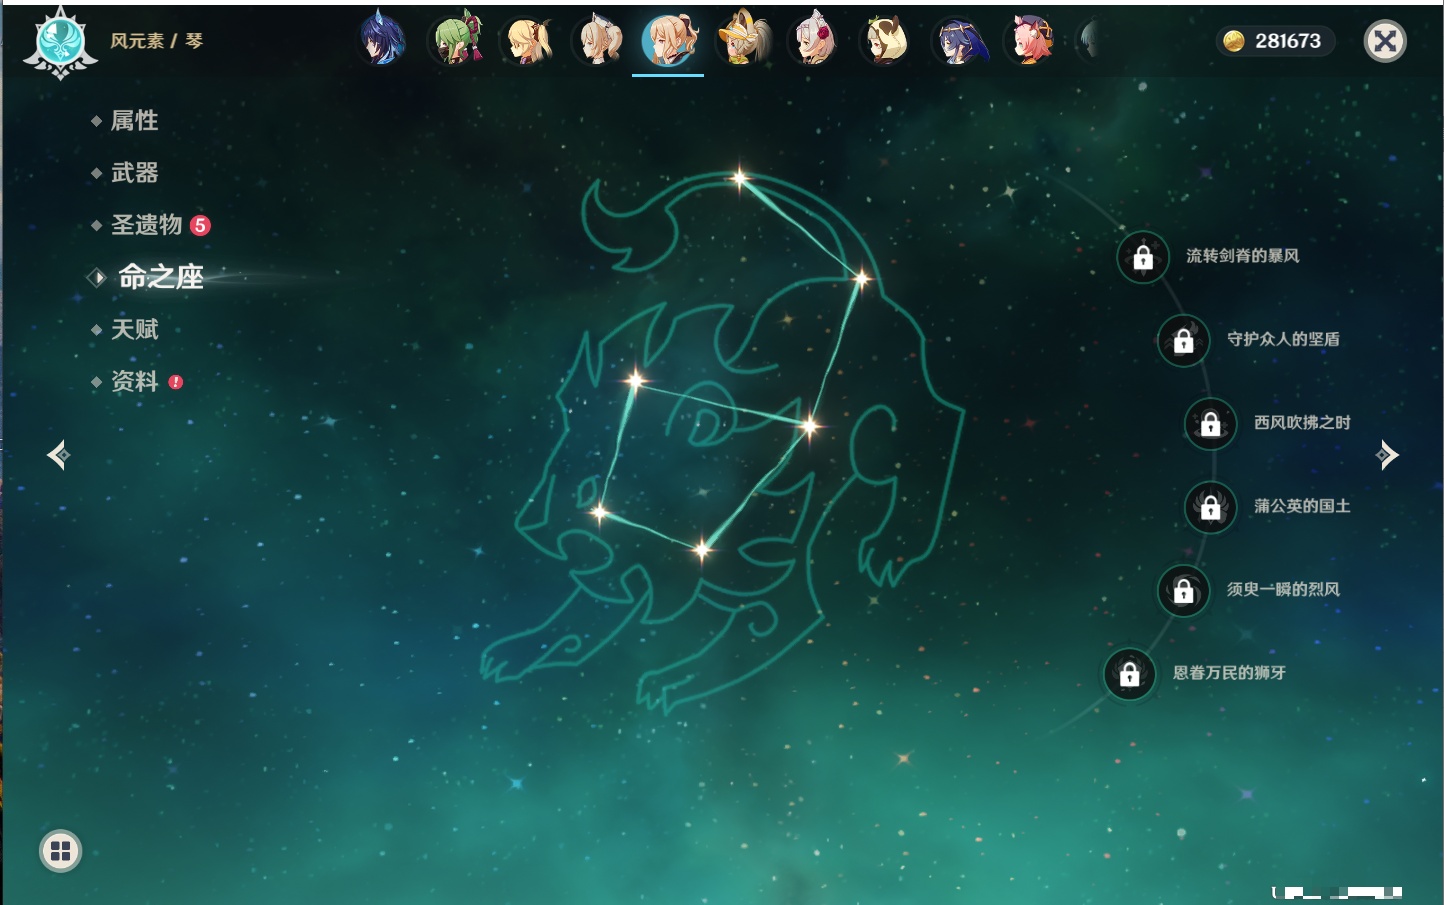Viewport: 1444px width, 905px height.
Task: Select the green-haired masked character portrait
Action: 456,40
